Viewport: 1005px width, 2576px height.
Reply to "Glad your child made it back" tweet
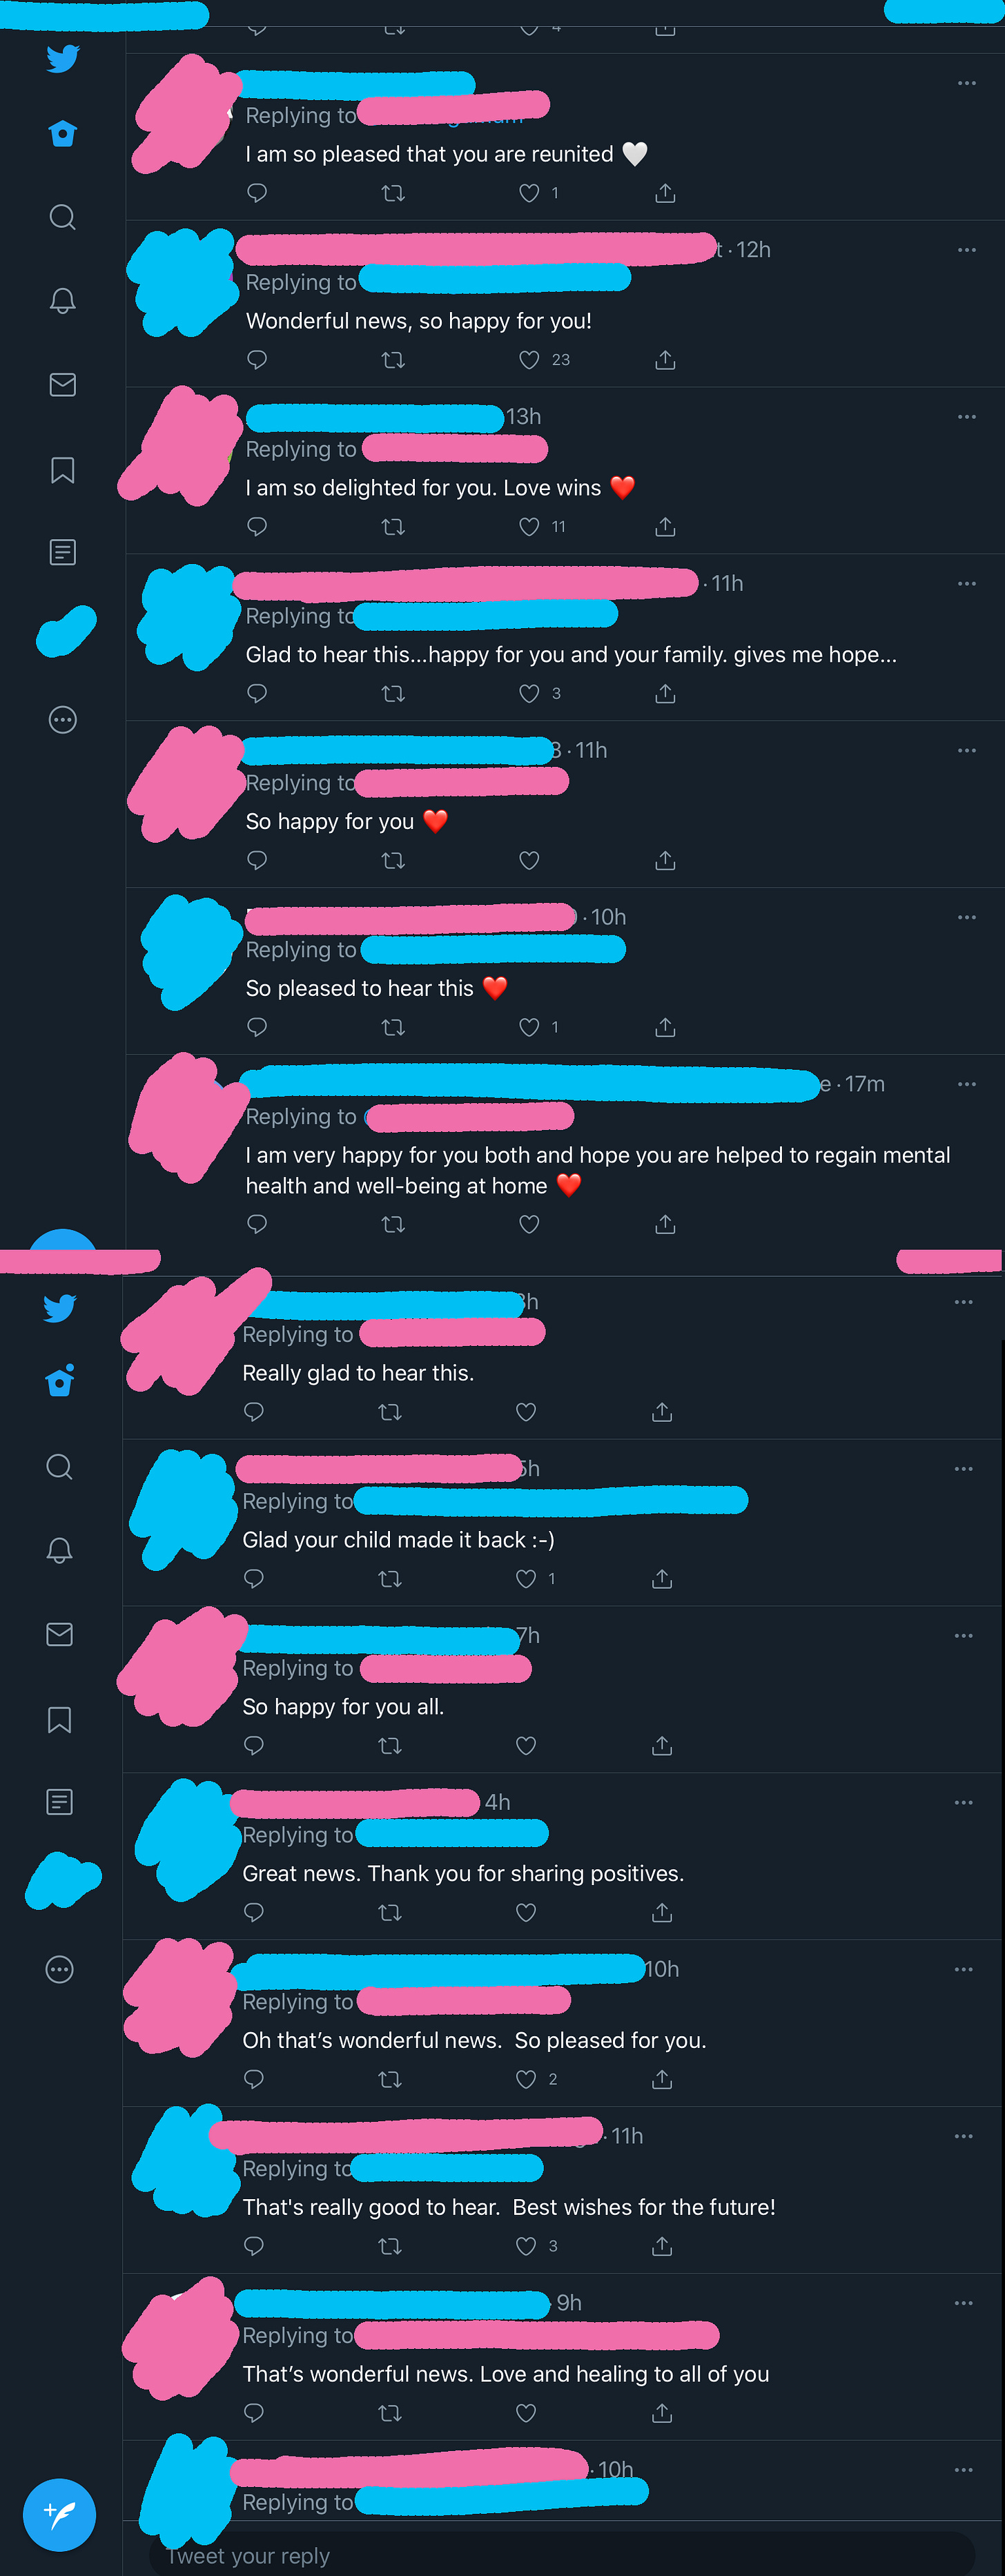coord(254,1579)
